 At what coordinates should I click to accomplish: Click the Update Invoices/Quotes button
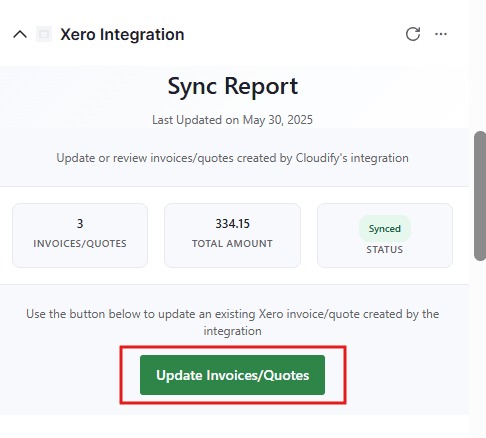pyautogui.click(x=232, y=375)
